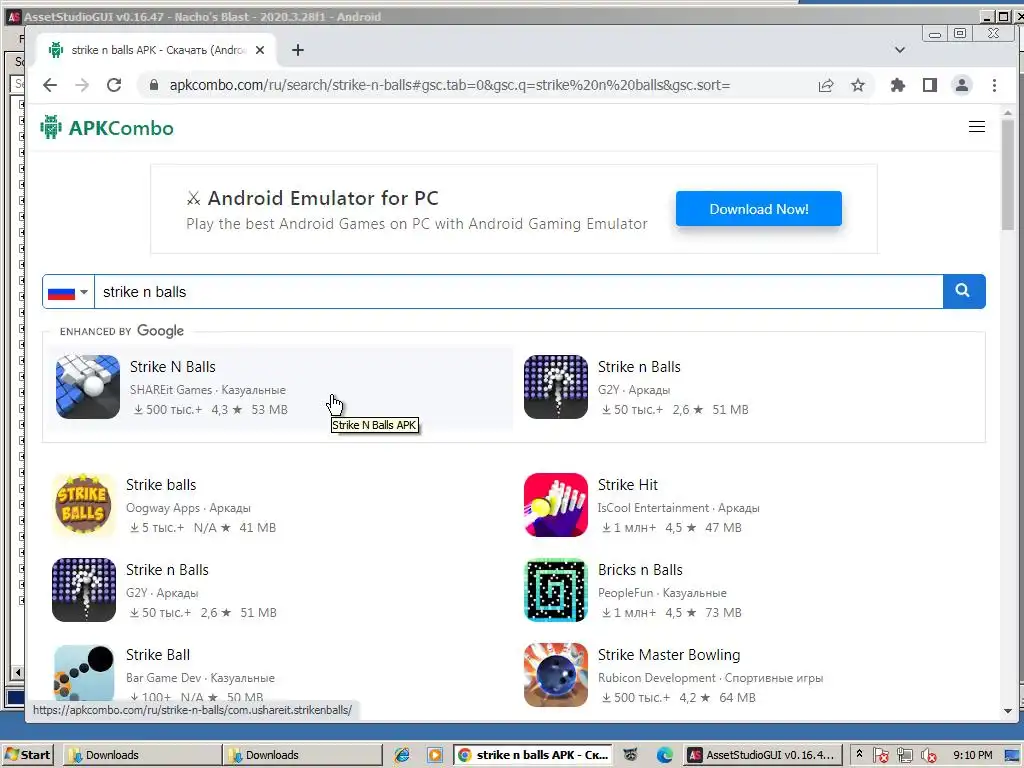The width and height of the screenshot is (1024, 768).
Task: Click the muted volume tray icon
Action: [928, 755]
